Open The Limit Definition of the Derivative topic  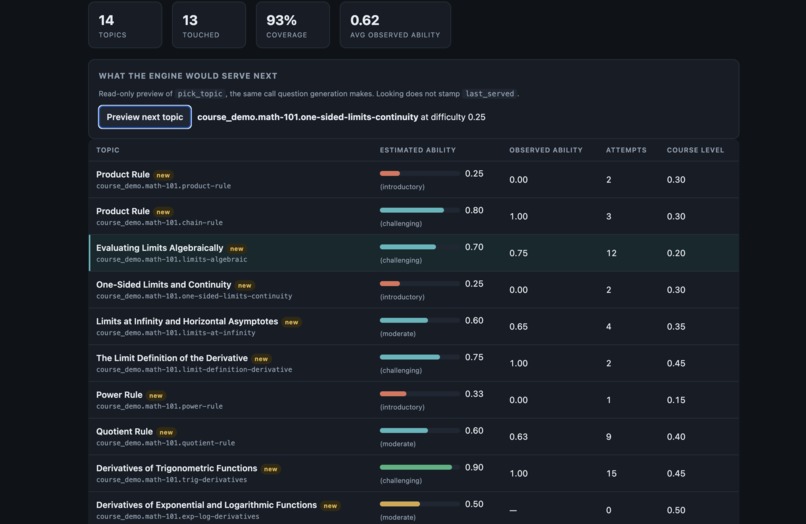point(172,358)
